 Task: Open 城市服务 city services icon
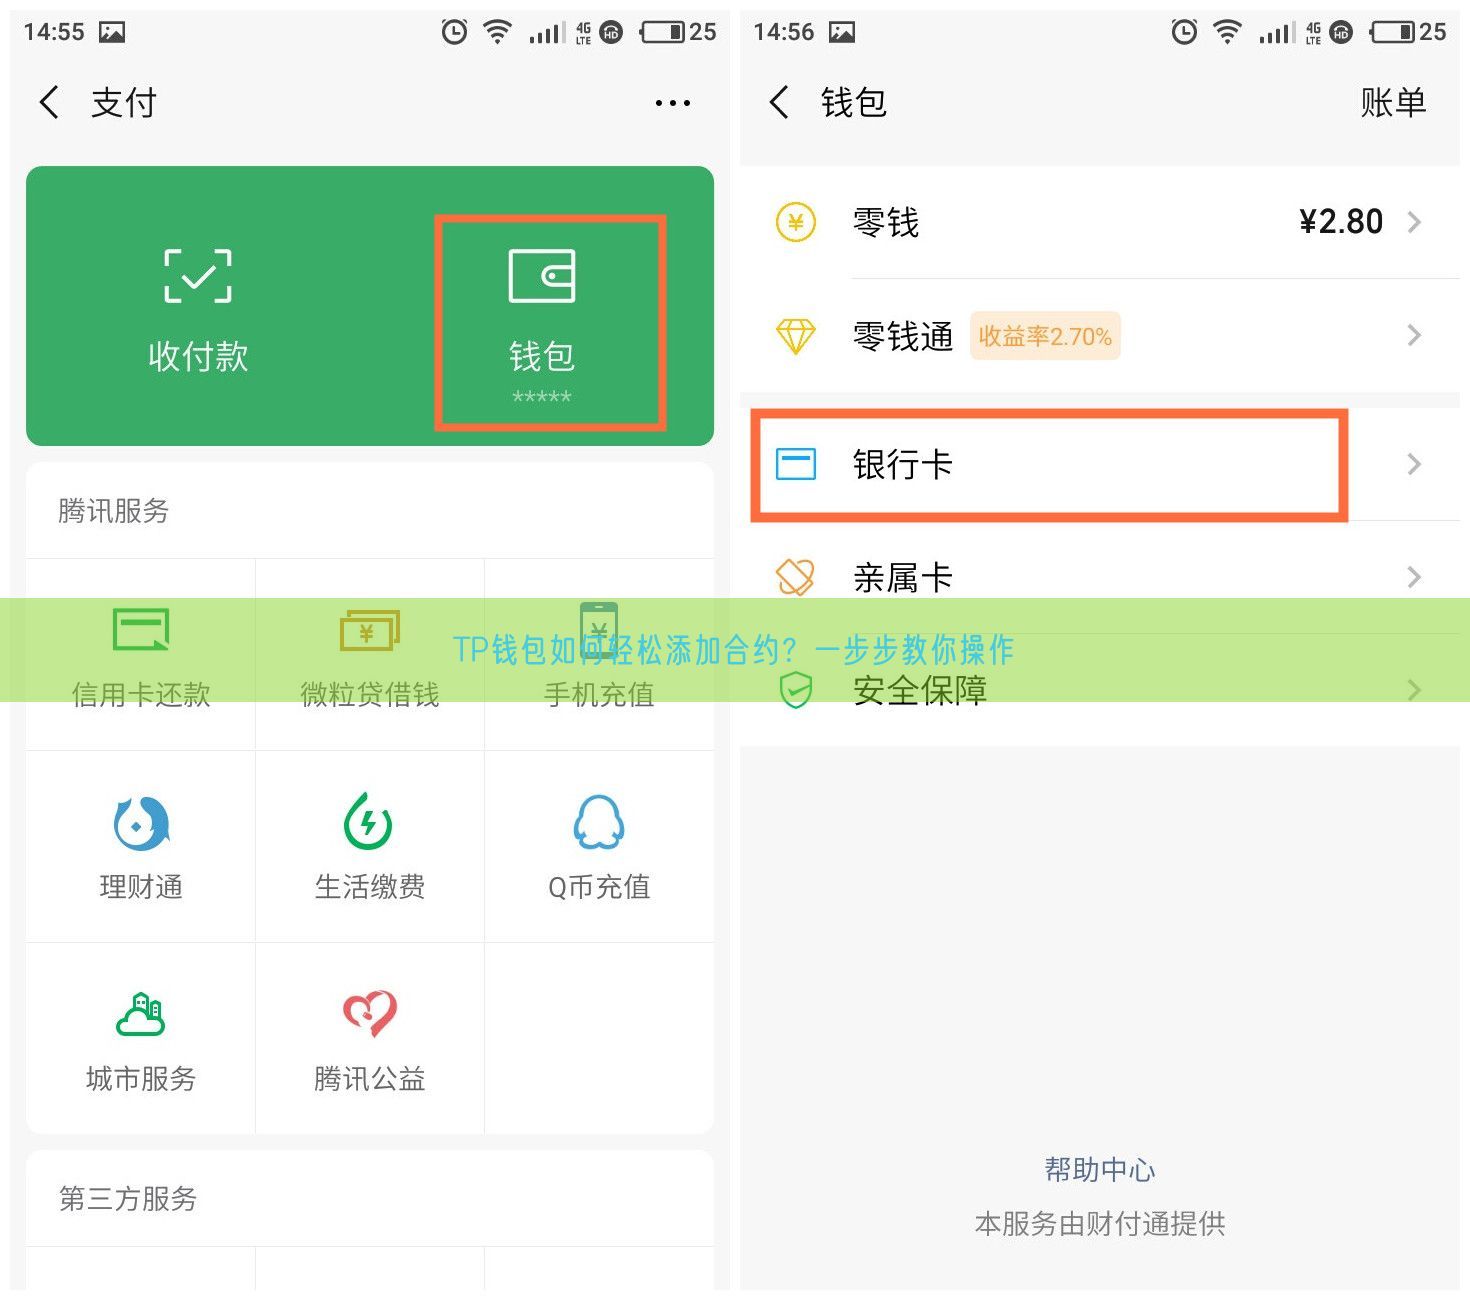pos(141,1014)
